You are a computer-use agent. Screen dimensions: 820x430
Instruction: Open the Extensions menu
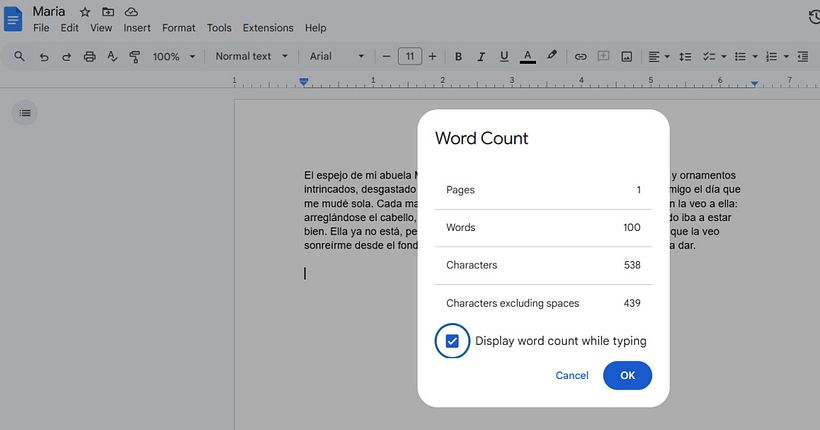(x=268, y=28)
